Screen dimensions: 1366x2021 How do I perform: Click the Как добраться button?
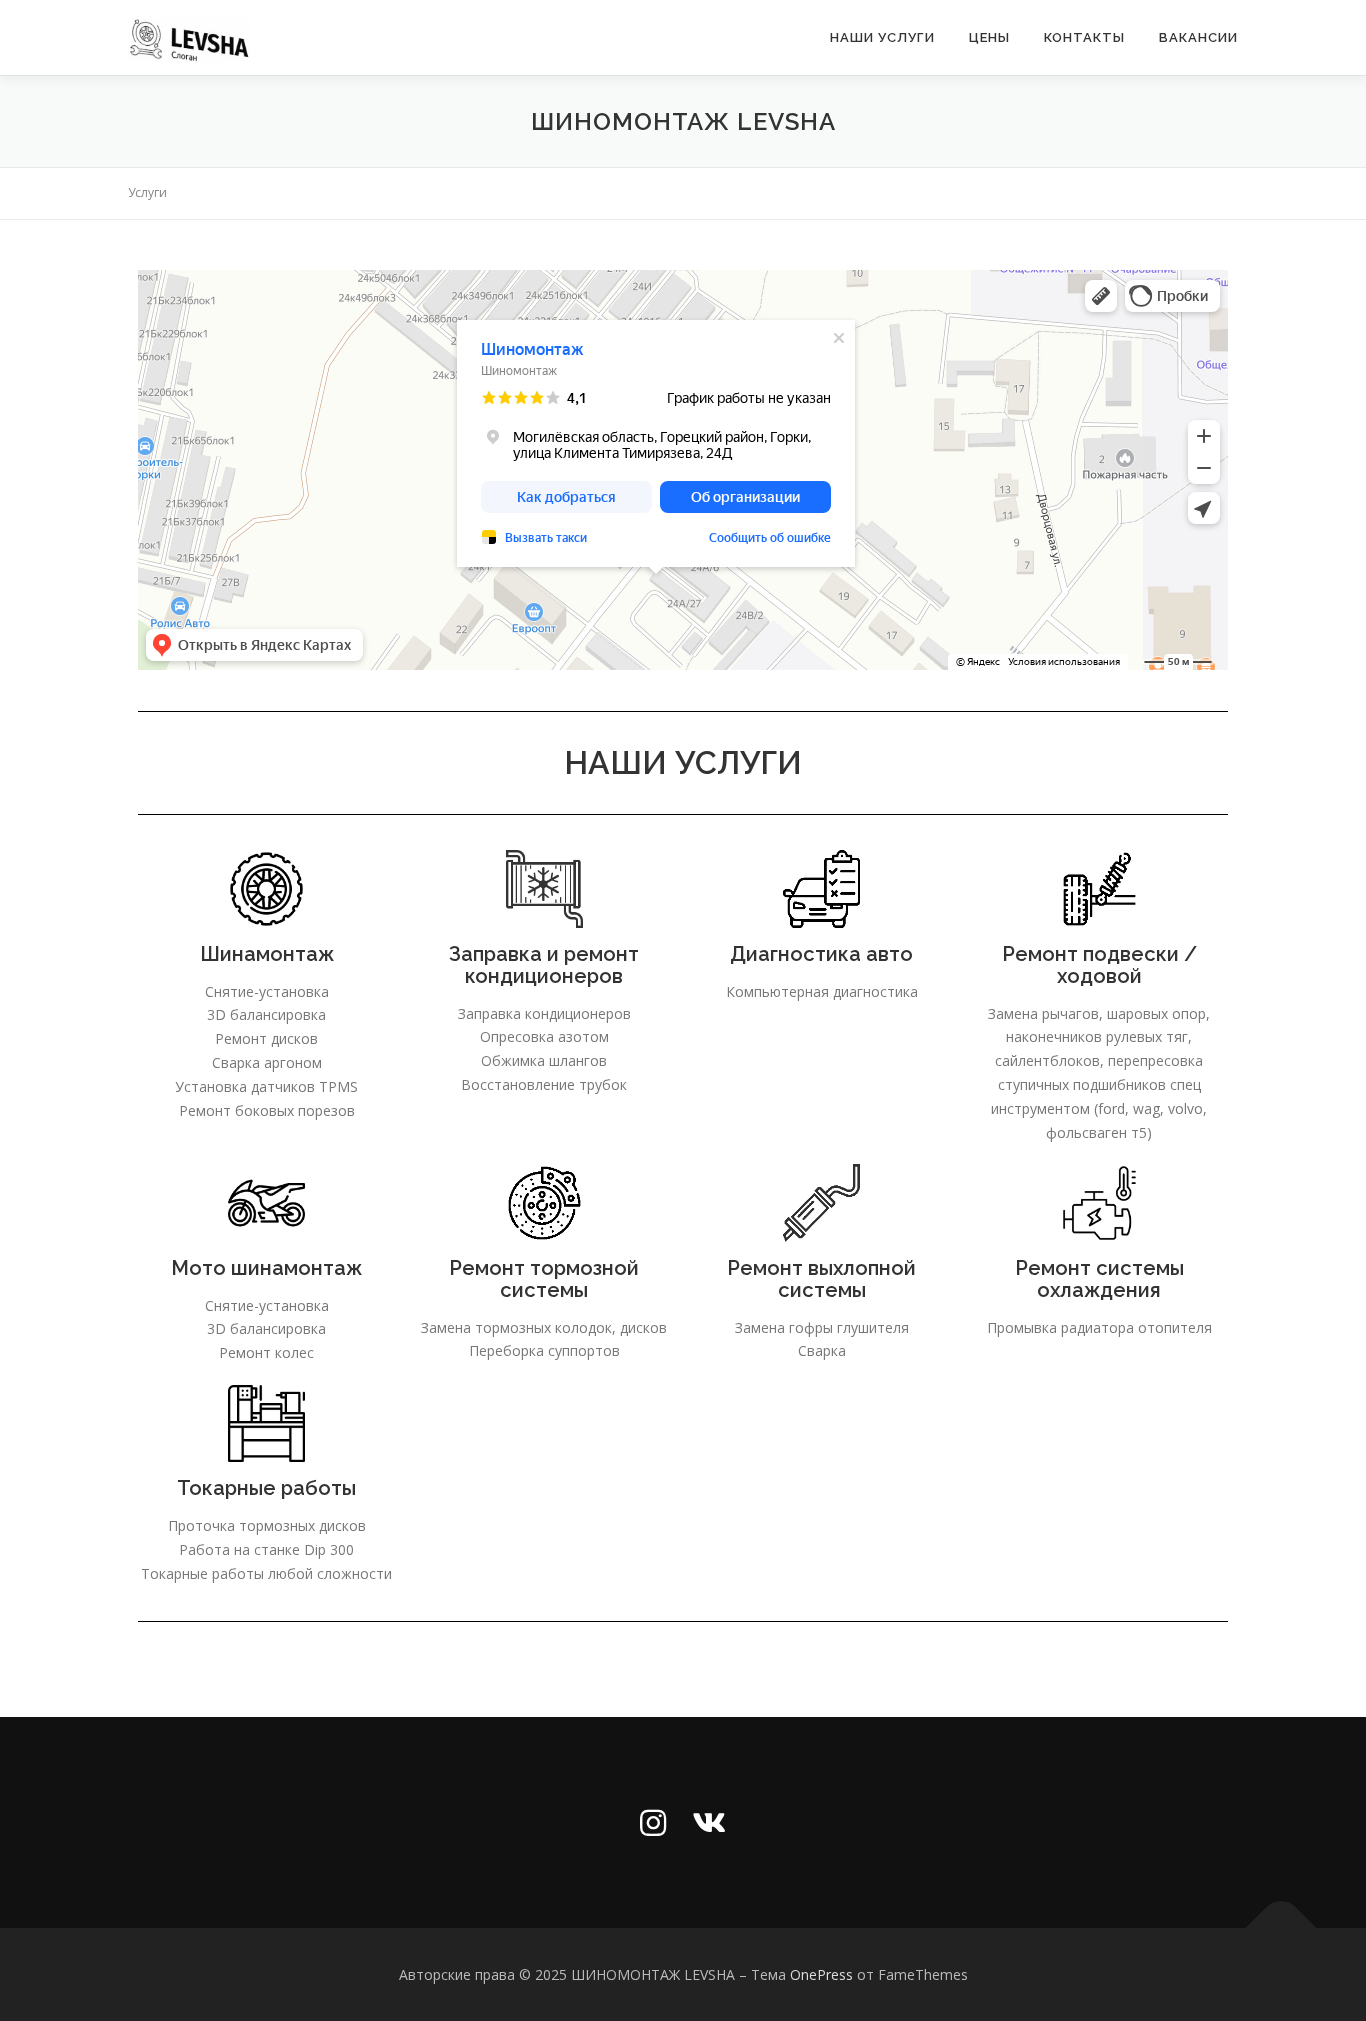(566, 497)
